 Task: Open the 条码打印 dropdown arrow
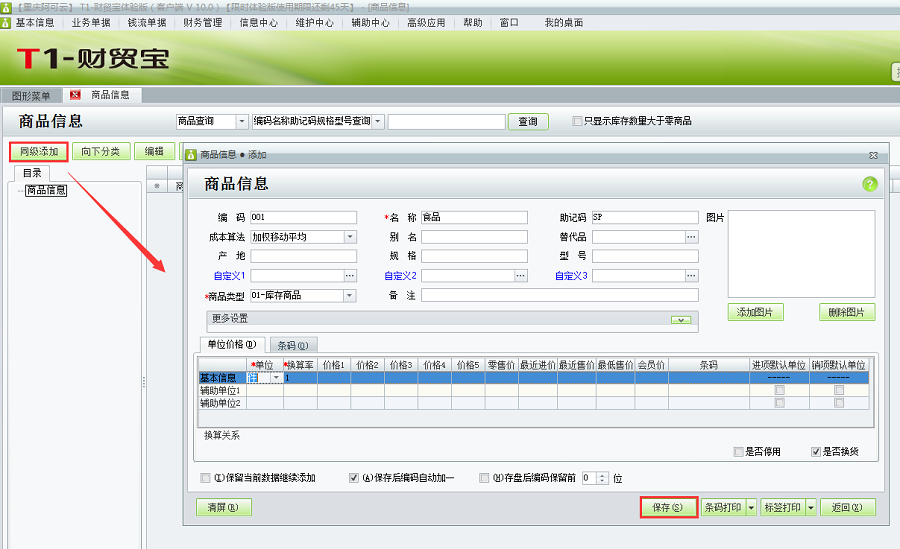pos(751,508)
